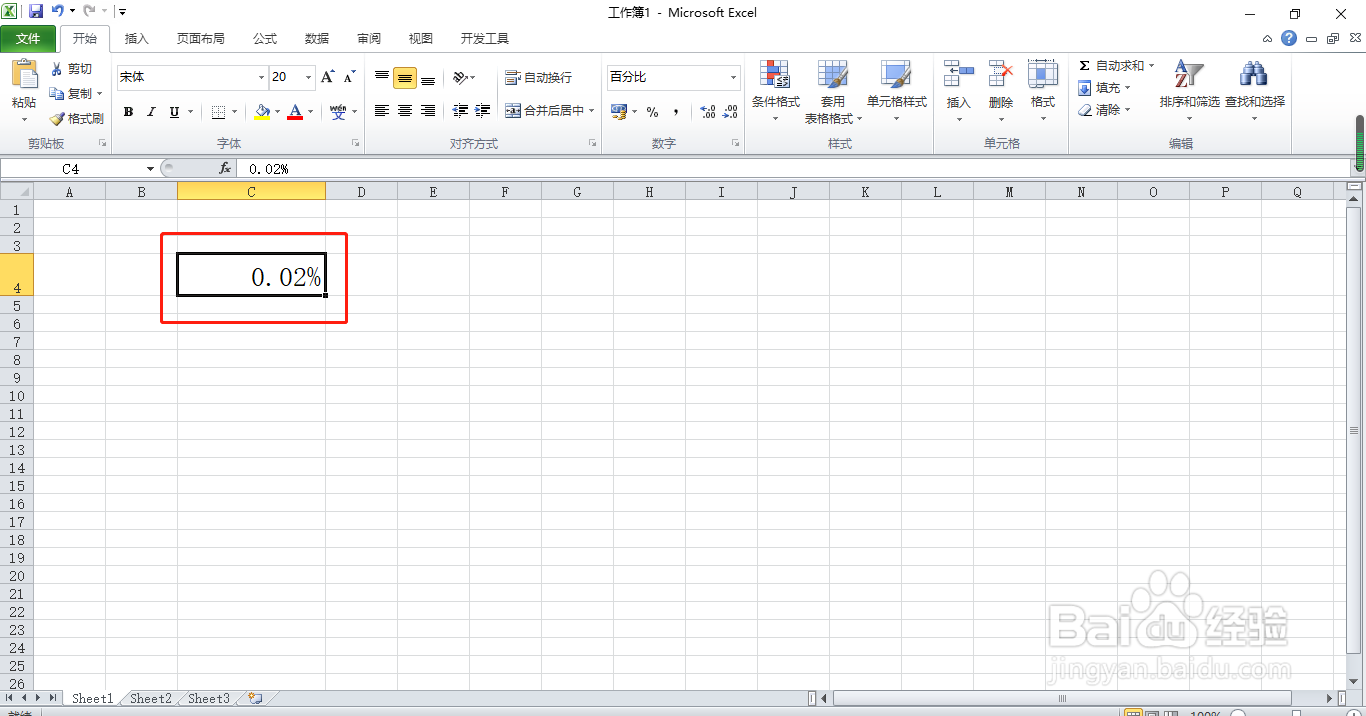Open the Fill (填充) menu

1104,88
